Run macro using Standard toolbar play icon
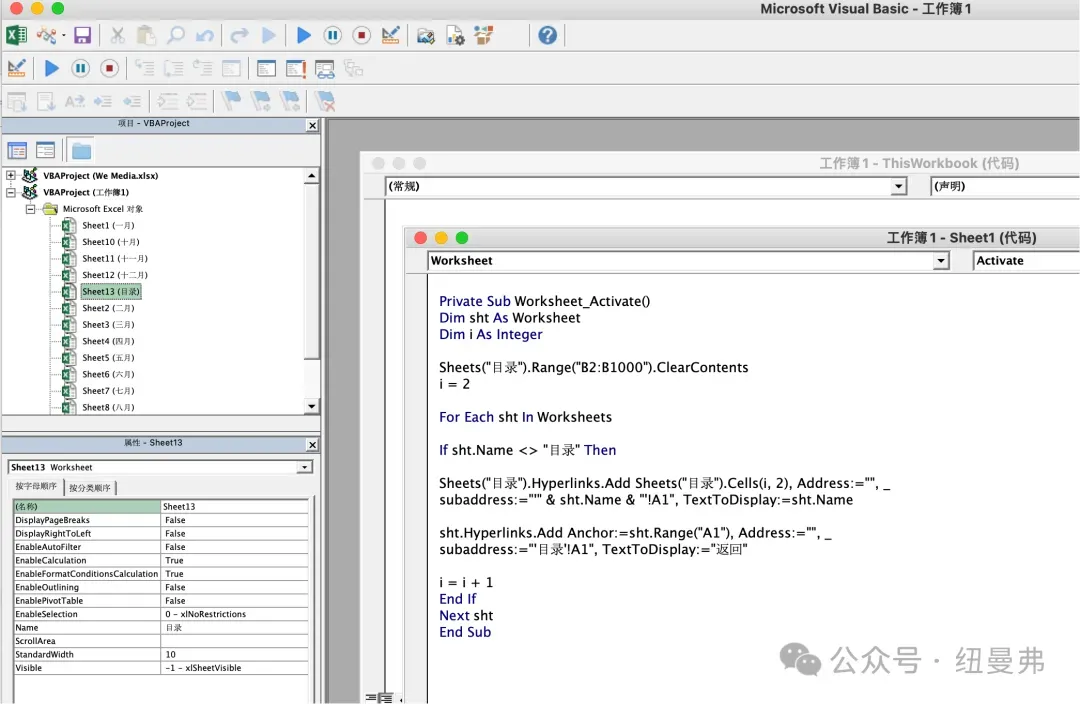 (x=303, y=35)
